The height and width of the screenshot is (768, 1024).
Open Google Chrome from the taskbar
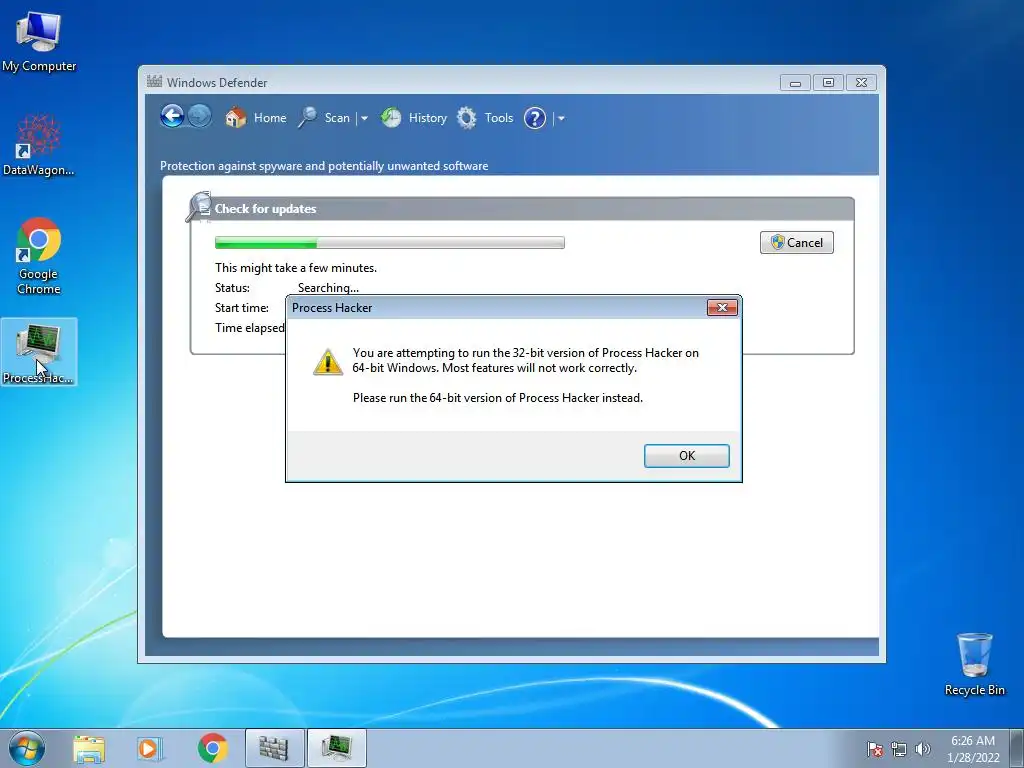coord(212,748)
